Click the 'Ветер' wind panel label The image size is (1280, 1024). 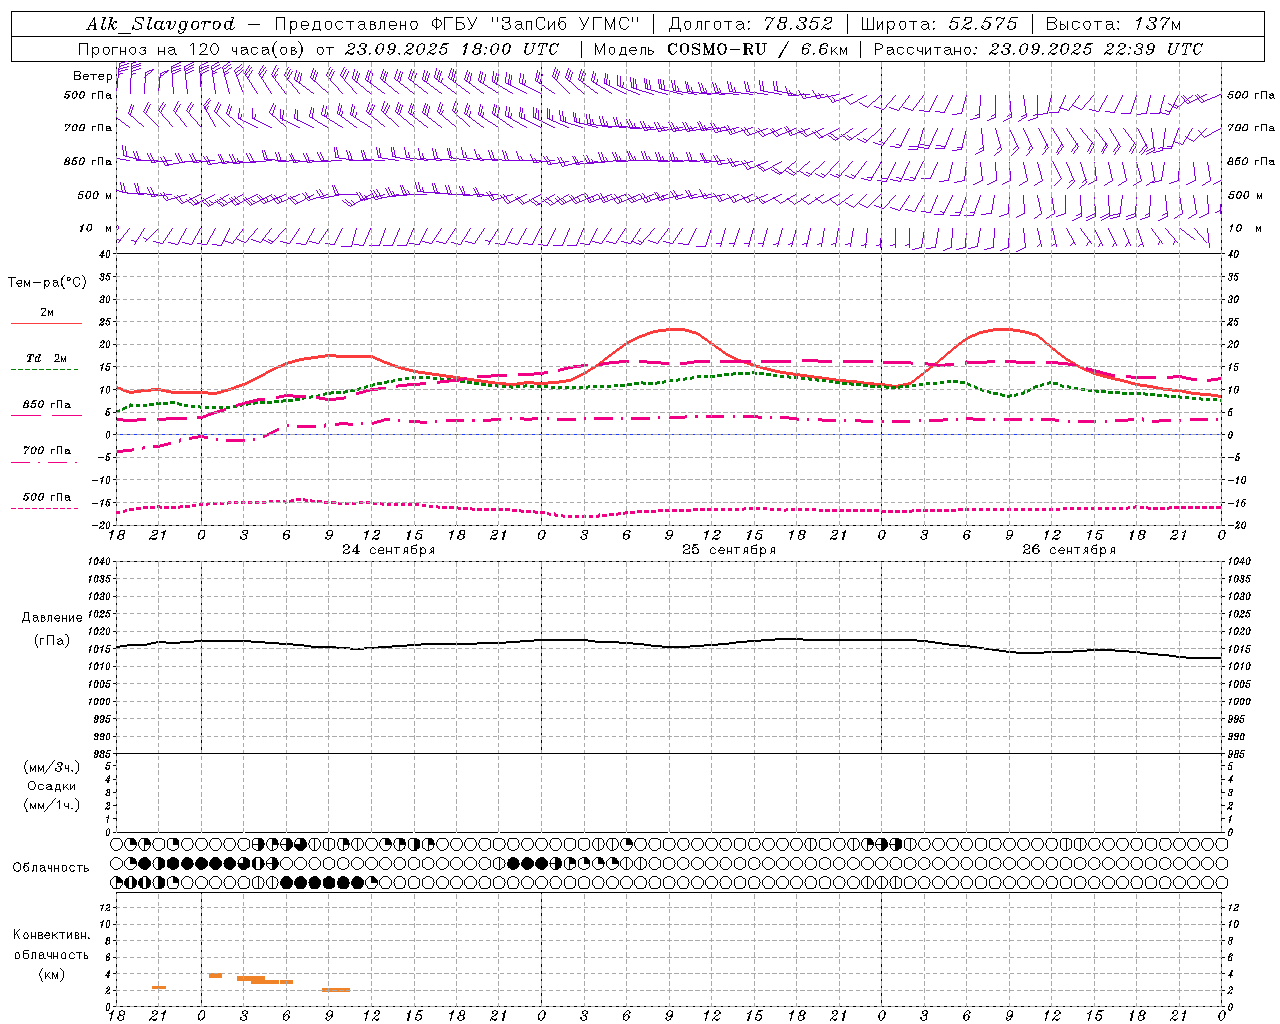click(92, 76)
